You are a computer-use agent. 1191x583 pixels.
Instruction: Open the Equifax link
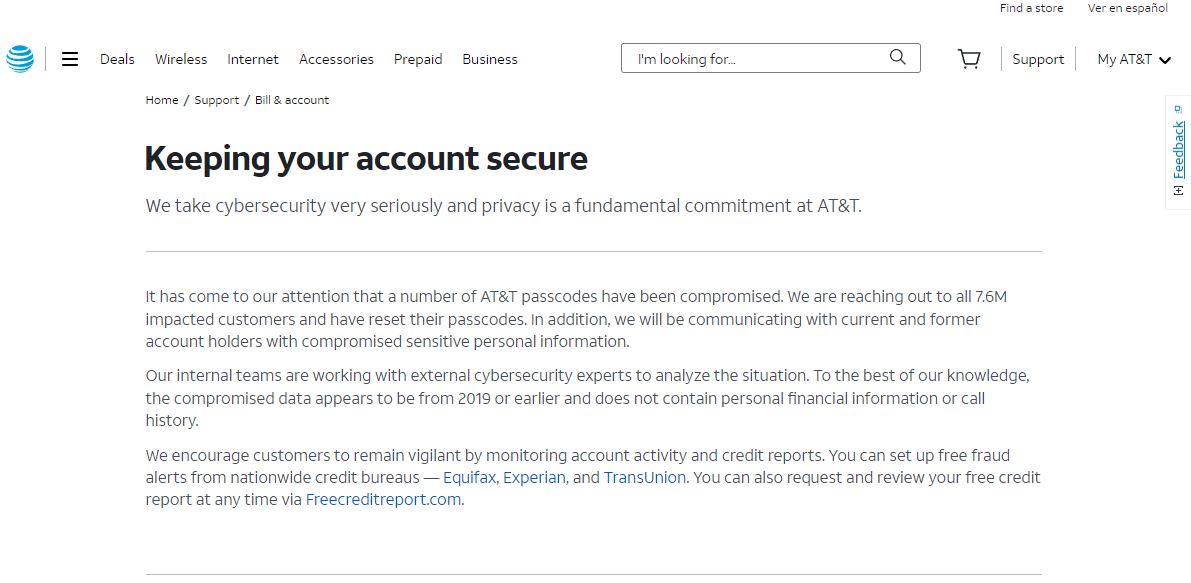(469, 477)
